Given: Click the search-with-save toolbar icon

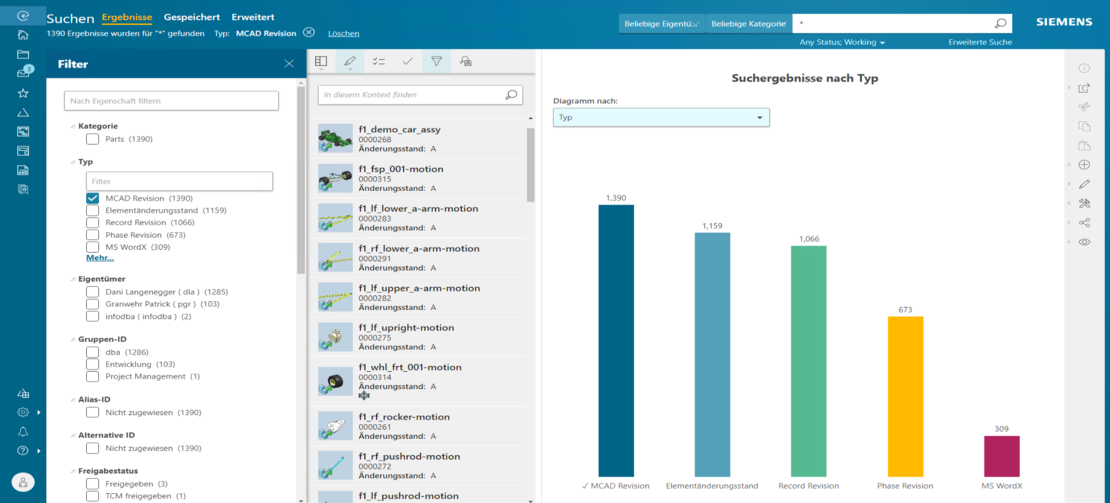Looking at the screenshot, I should click(x=465, y=62).
